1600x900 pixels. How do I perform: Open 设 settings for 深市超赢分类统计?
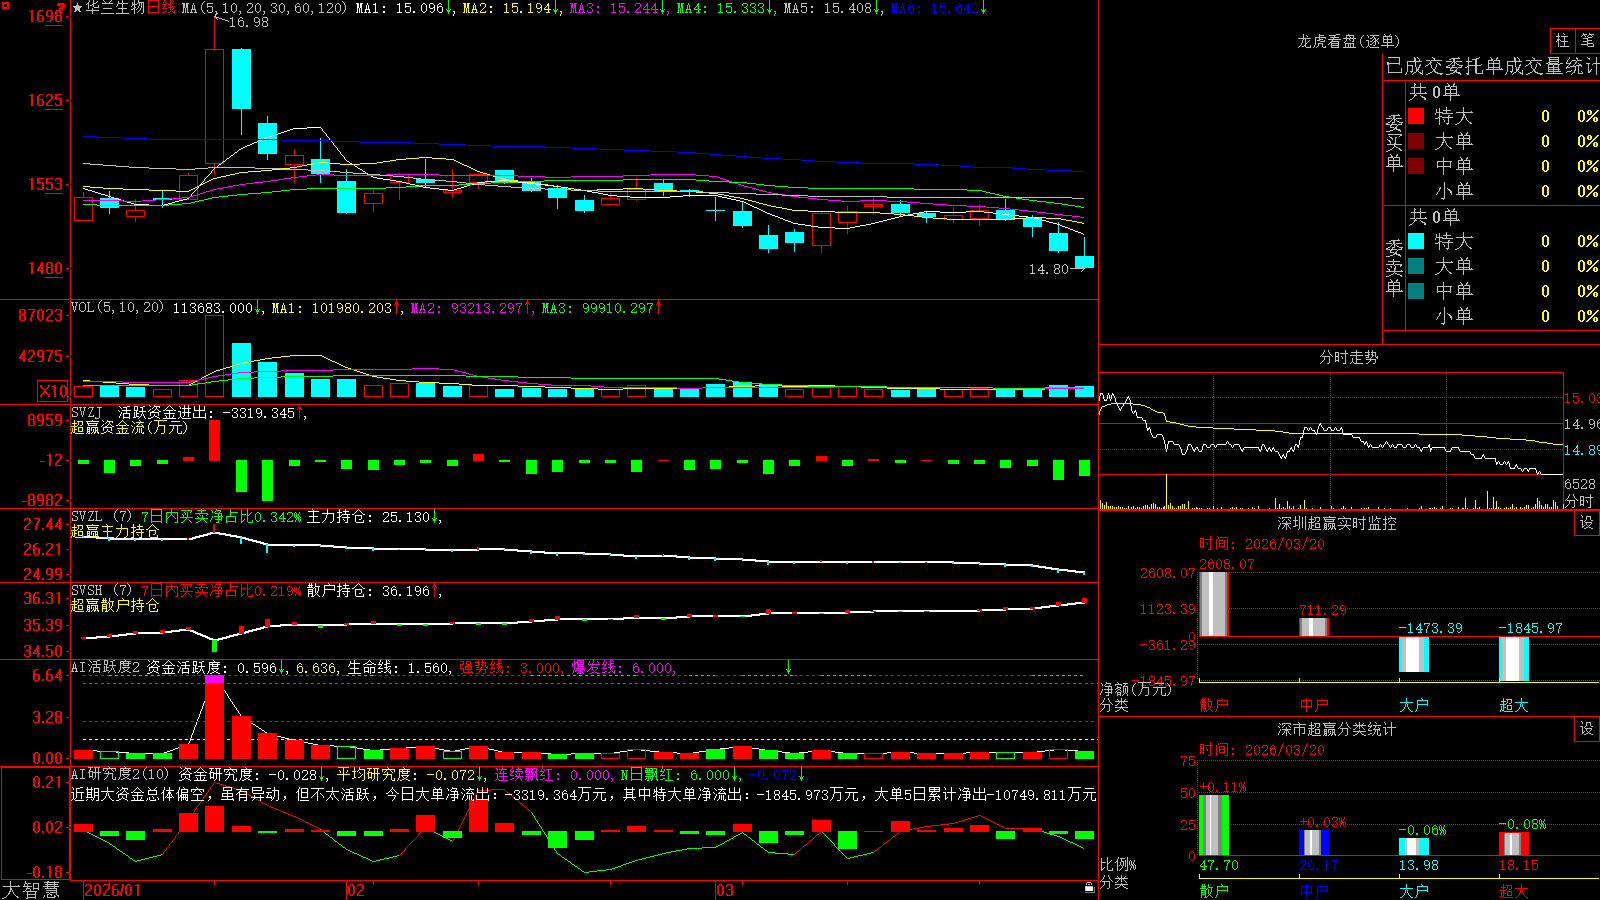(1587, 729)
